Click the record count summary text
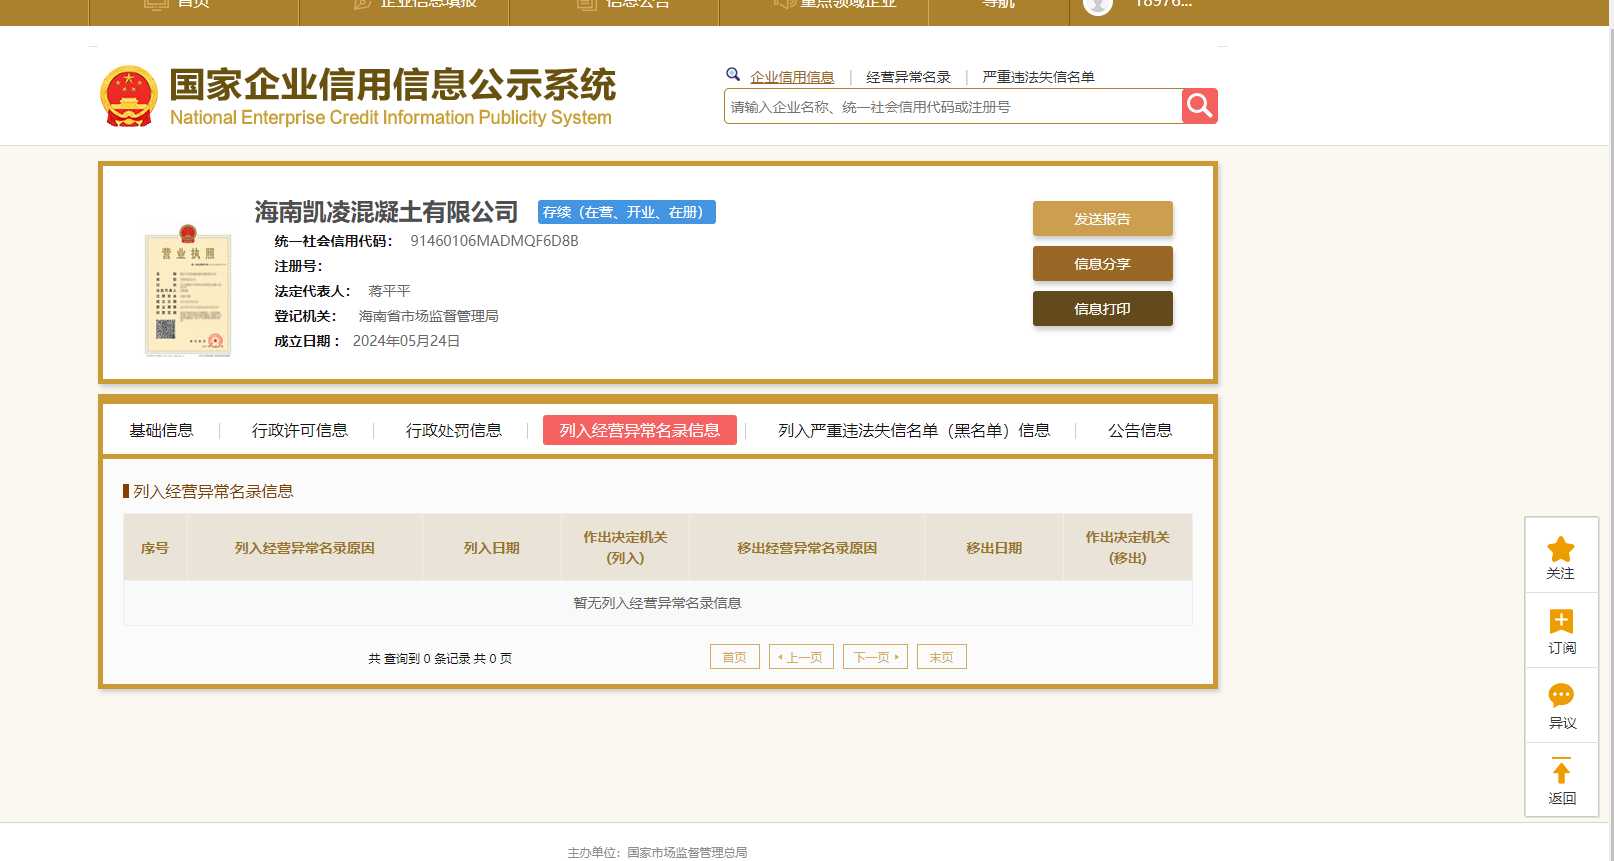 tap(440, 658)
